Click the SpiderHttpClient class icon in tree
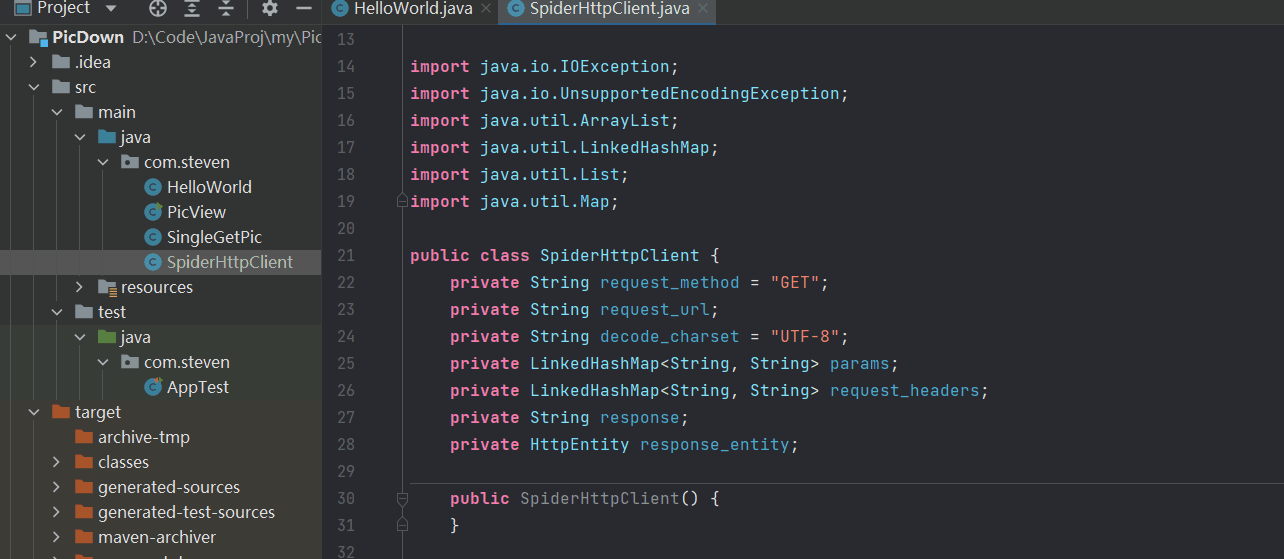This screenshot has width=1284, height=559. pyautogui.click(x=152, y=262)
